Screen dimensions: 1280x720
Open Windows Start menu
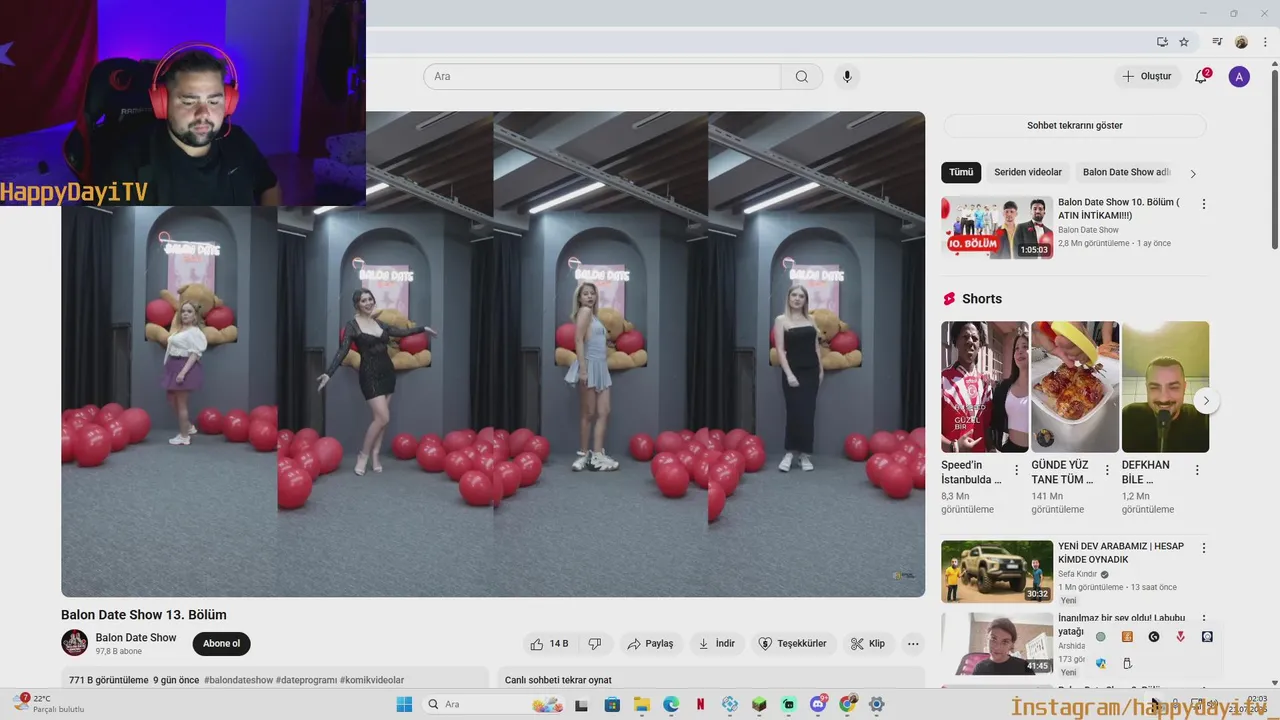(x=404, y=704)
